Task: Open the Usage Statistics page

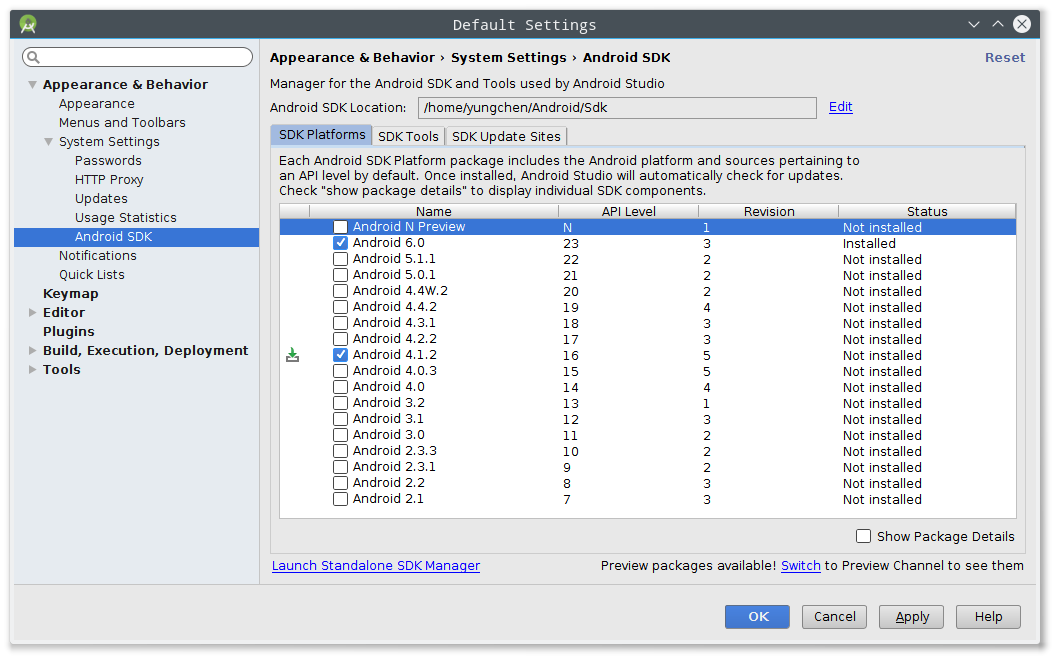Action: pyautogui.click(x=126, y=218)
